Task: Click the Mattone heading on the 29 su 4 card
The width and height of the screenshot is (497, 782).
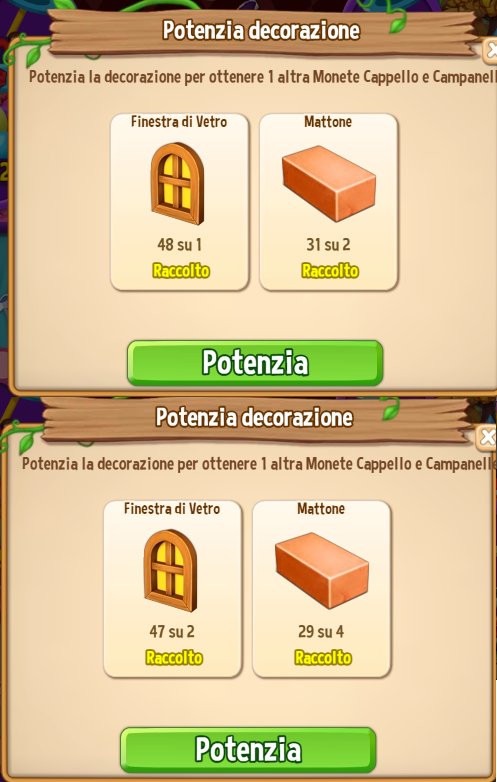Action: [321, 509]
